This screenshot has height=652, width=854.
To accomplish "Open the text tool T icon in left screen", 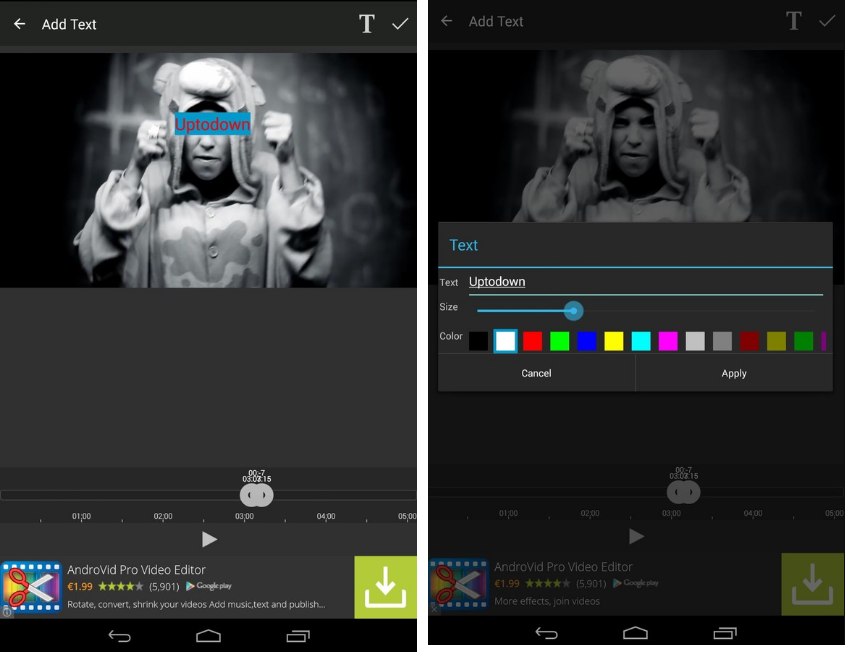I will point(367,24).
